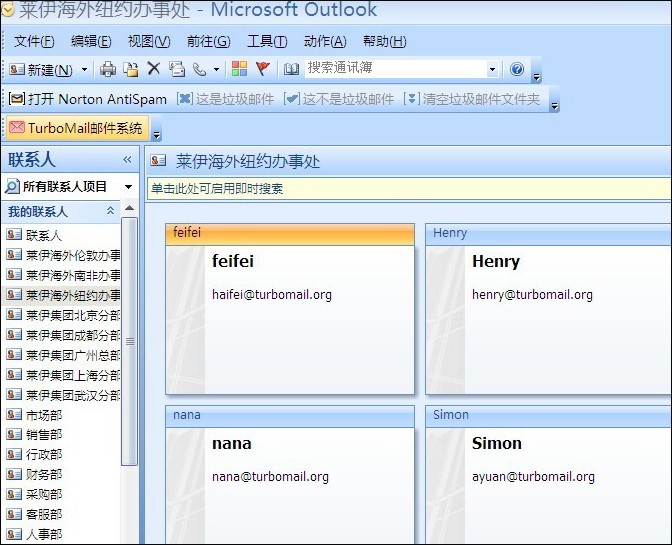Select 财务部 contacts folder
Viewport: 672px width, 545px height.
click(x=34, y=474)
